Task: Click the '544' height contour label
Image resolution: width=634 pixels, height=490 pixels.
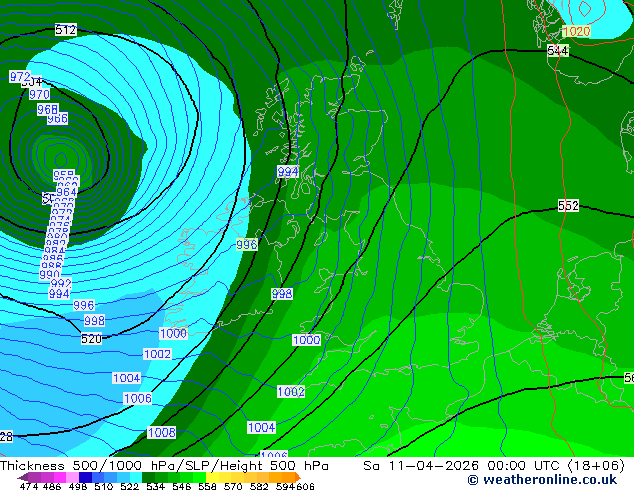Action: tap(558, 51)
